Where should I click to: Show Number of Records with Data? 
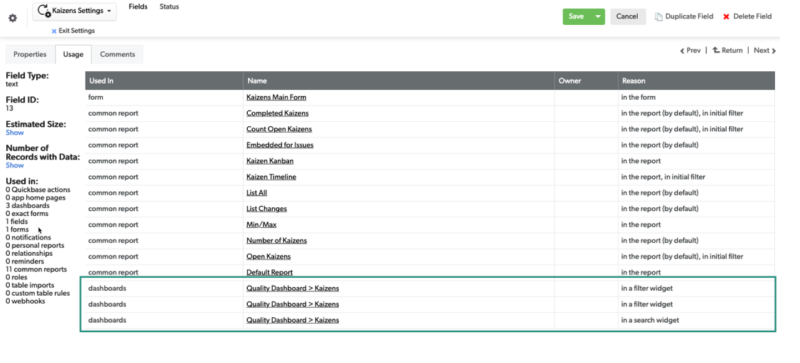(x=15, y=165)
